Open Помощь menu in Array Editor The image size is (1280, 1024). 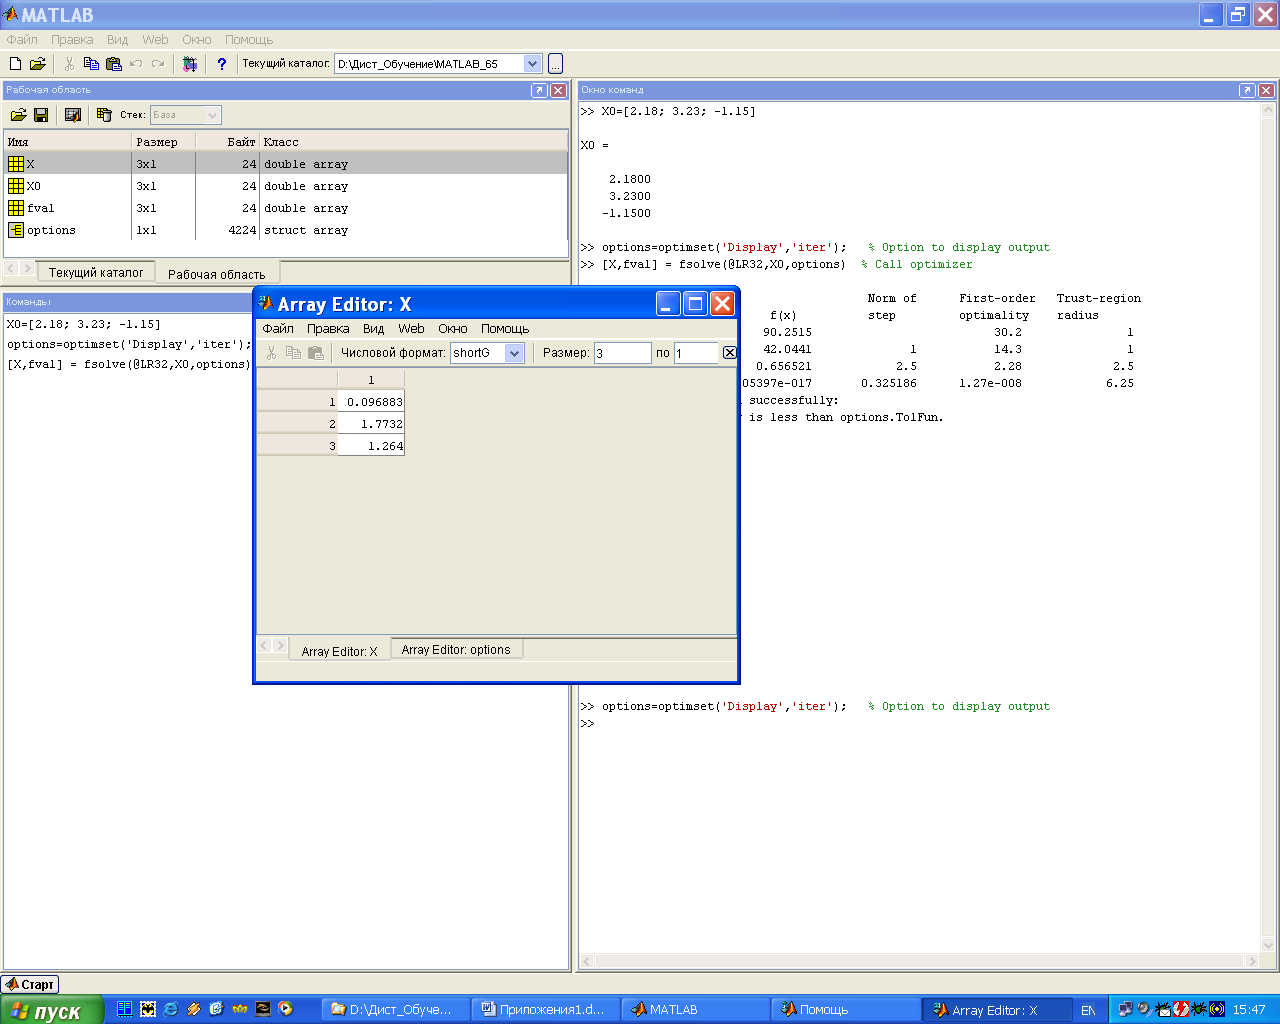tap(505, 329)
